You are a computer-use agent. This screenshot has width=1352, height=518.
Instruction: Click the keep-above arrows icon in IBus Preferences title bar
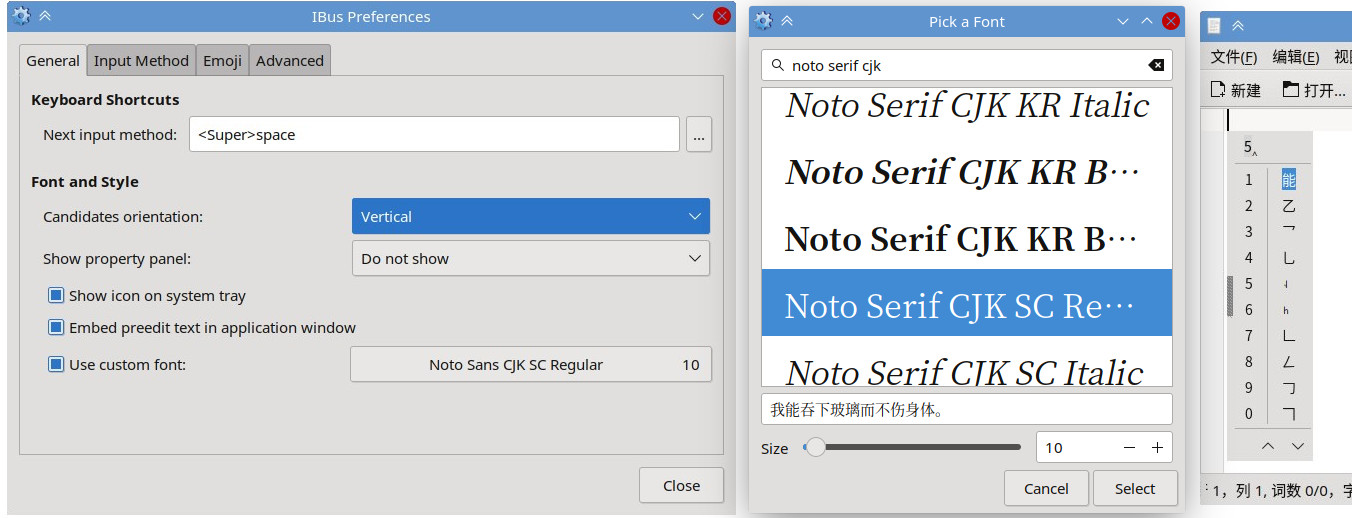click(x=45, y=16)
